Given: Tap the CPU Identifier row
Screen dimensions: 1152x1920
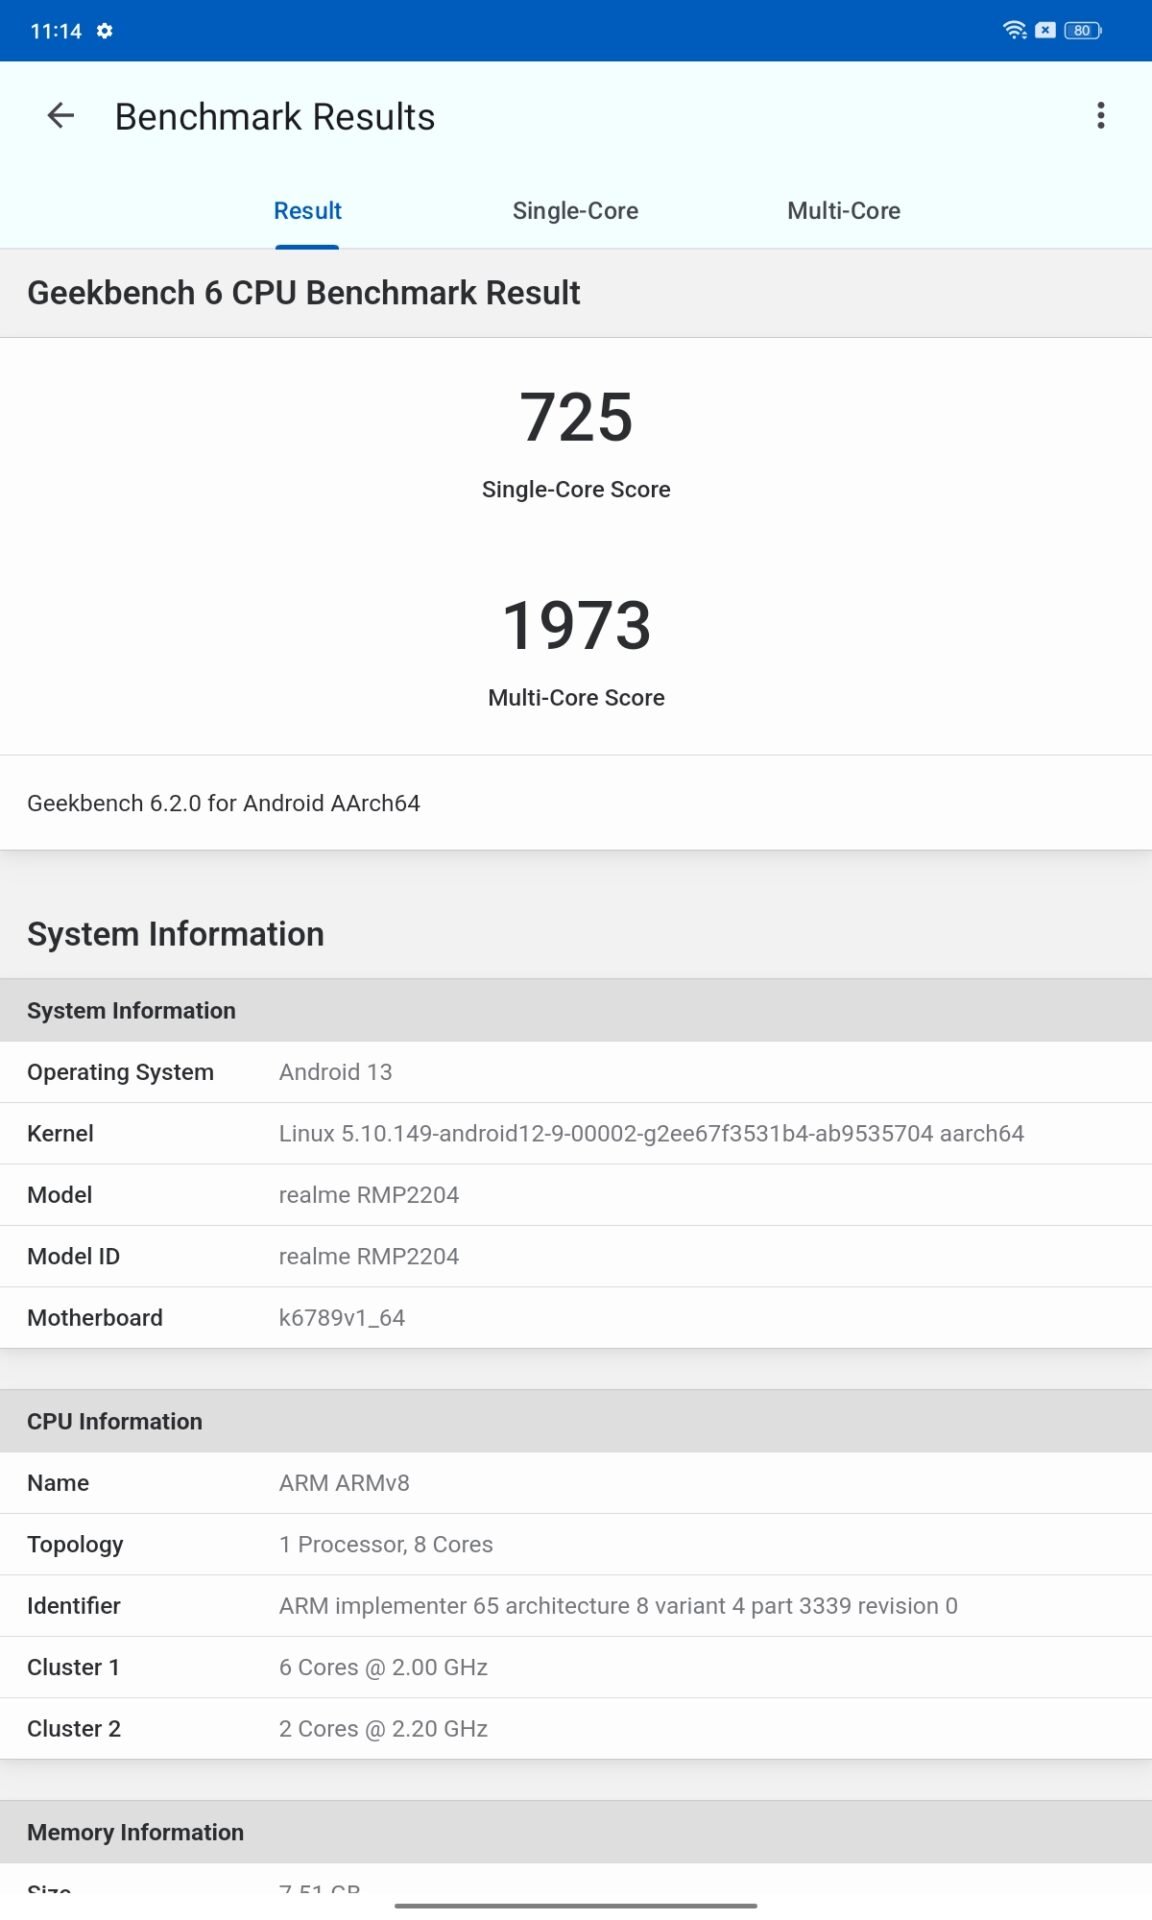Looking at the screenshot, I should coord(576,1605).
